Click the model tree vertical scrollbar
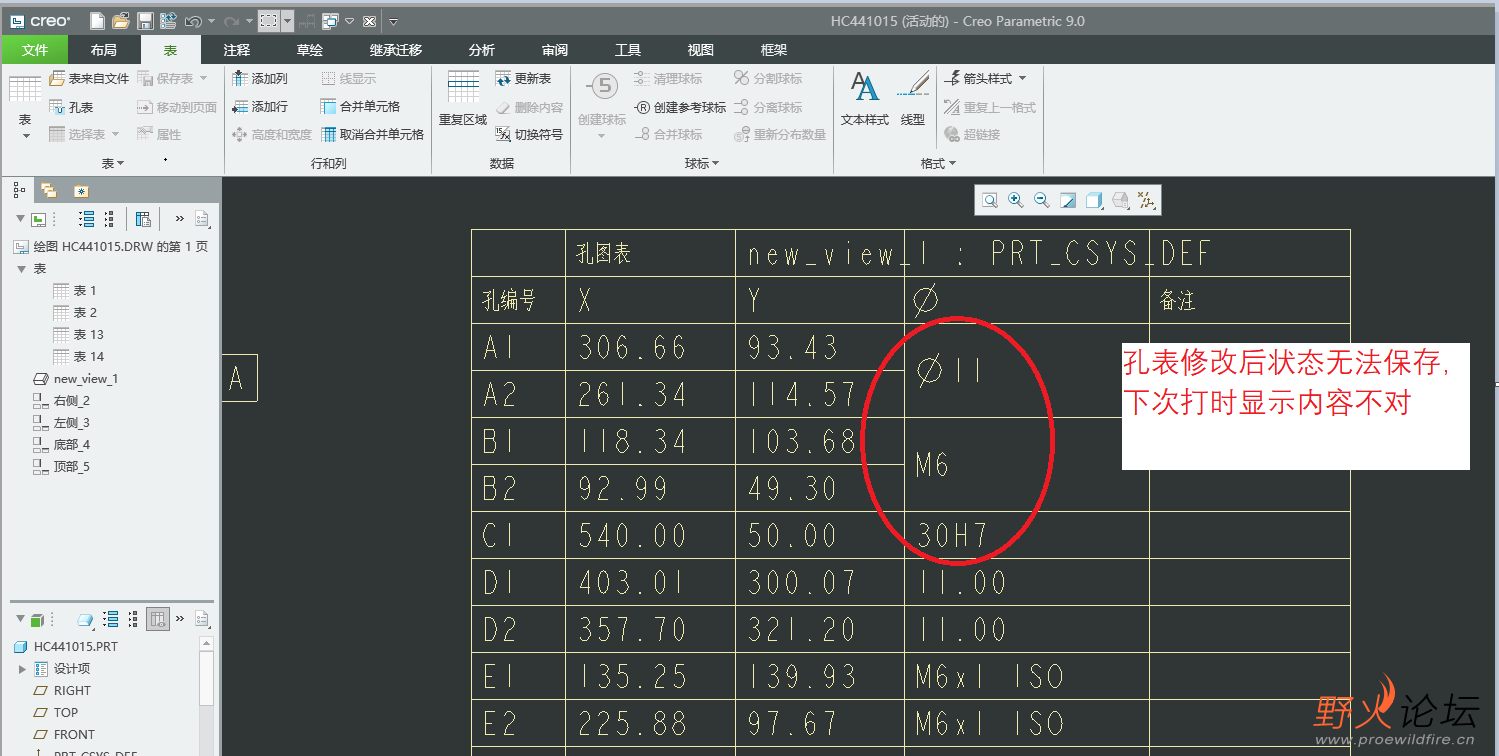The height and width of the screenshot is (756, 1499). [207, 676]
